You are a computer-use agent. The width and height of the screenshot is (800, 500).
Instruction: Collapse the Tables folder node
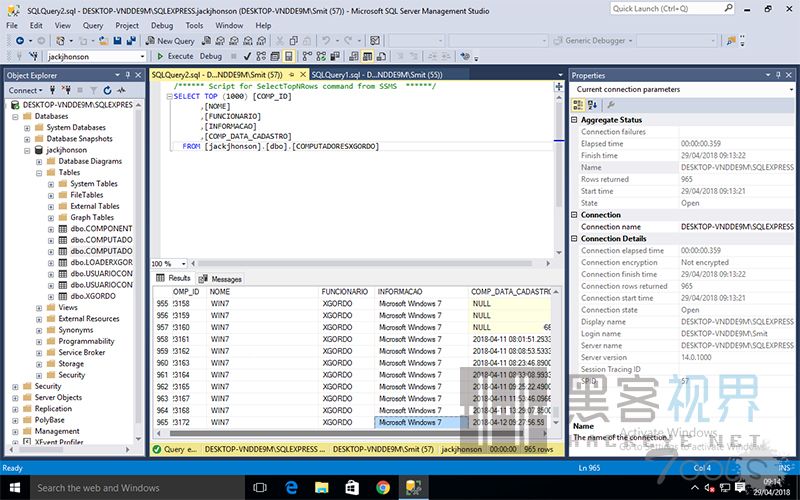pyautogui.click(x=39, y=173)
